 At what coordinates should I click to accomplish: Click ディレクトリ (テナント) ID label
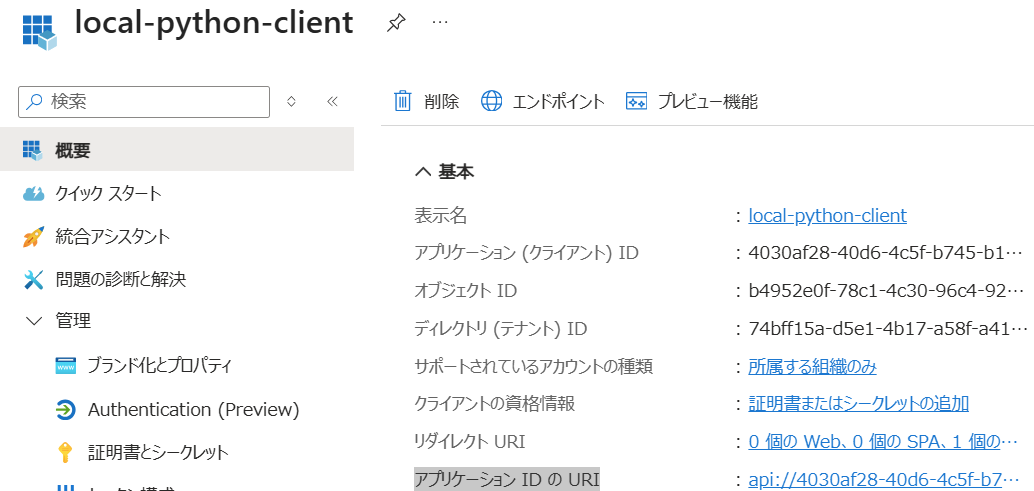click(x=501, y=328)
